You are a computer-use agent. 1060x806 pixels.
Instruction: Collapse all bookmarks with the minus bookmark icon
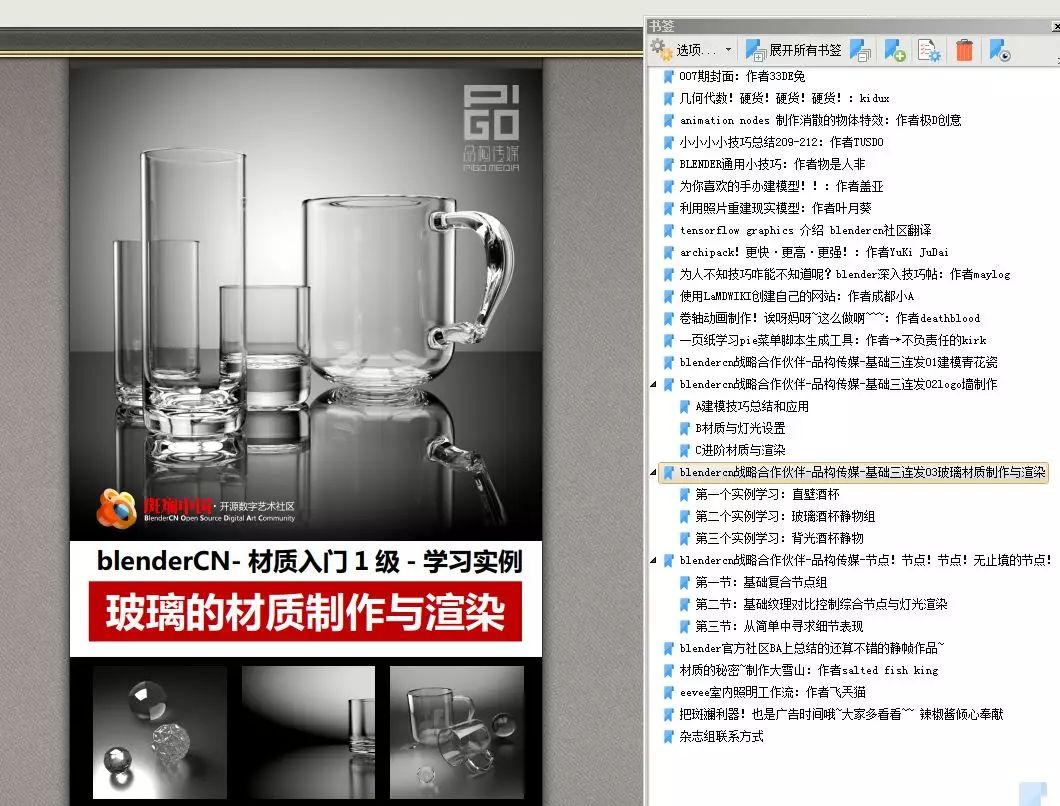coord(861,50)
